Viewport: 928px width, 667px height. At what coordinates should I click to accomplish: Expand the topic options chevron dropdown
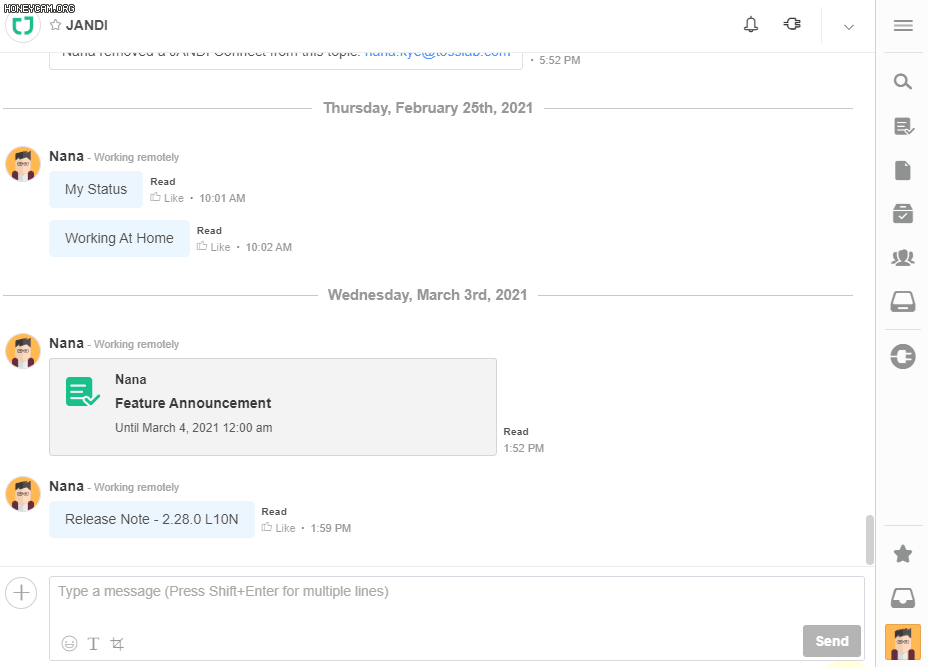click(x=849, y=27)
